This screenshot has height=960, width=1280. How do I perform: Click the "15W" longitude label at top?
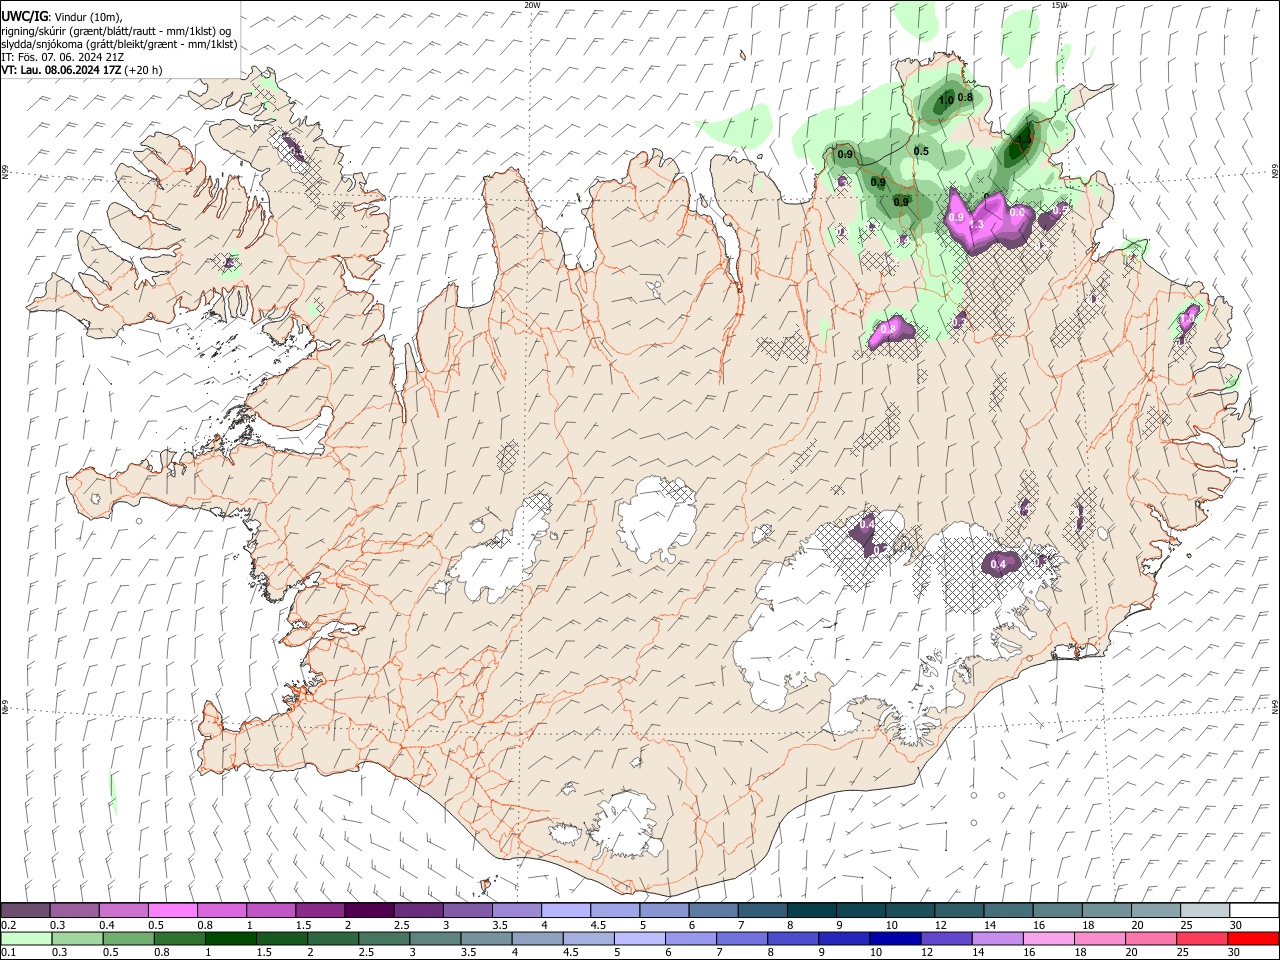click(1059, 5)
